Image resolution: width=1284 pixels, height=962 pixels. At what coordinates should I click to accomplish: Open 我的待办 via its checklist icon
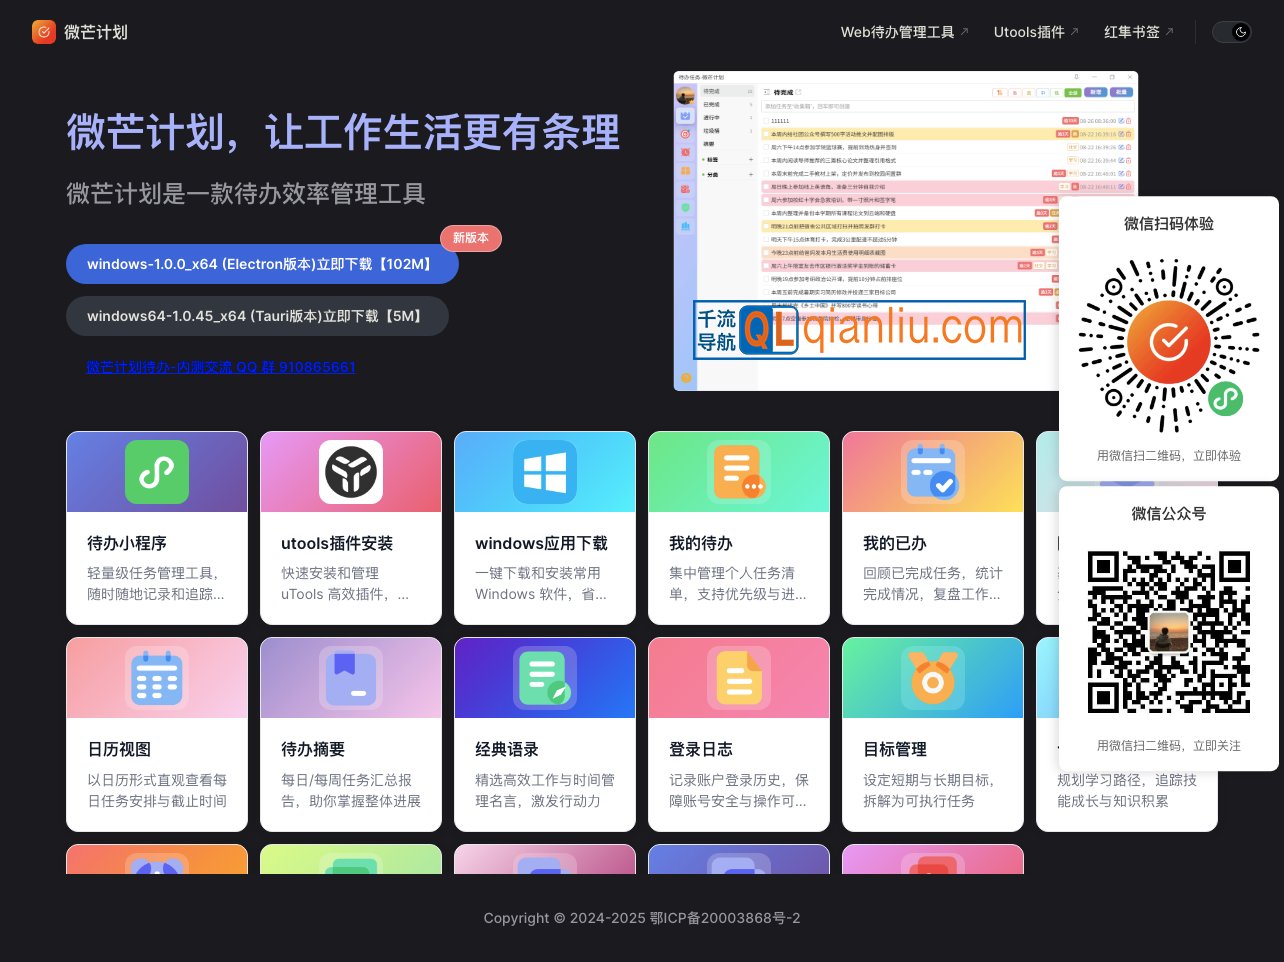[x=738, y=471]
